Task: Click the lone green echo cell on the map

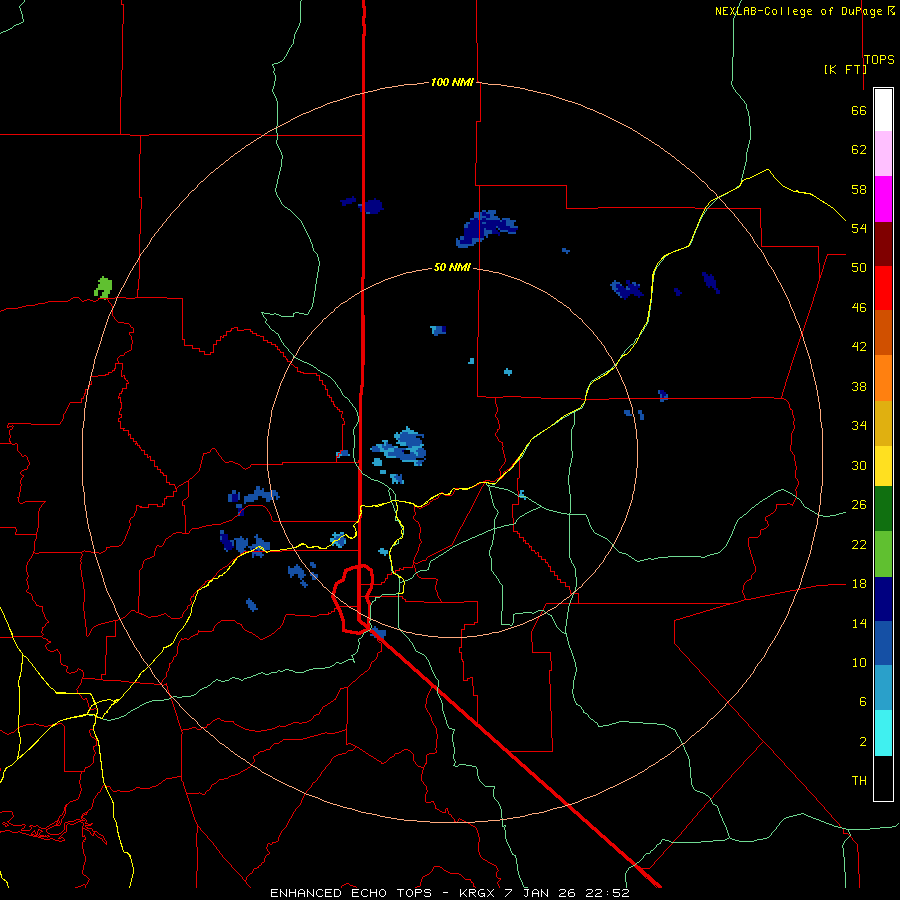Action: [103, 288]
